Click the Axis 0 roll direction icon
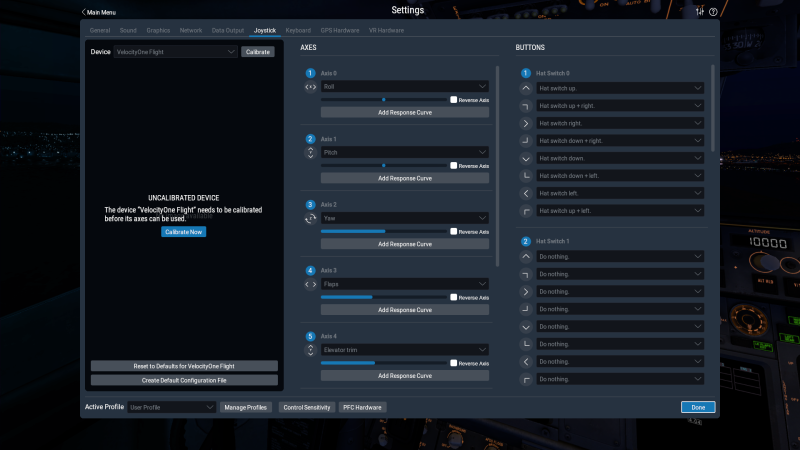The width and height of the screenshot is (800, 450). (310, 87)
